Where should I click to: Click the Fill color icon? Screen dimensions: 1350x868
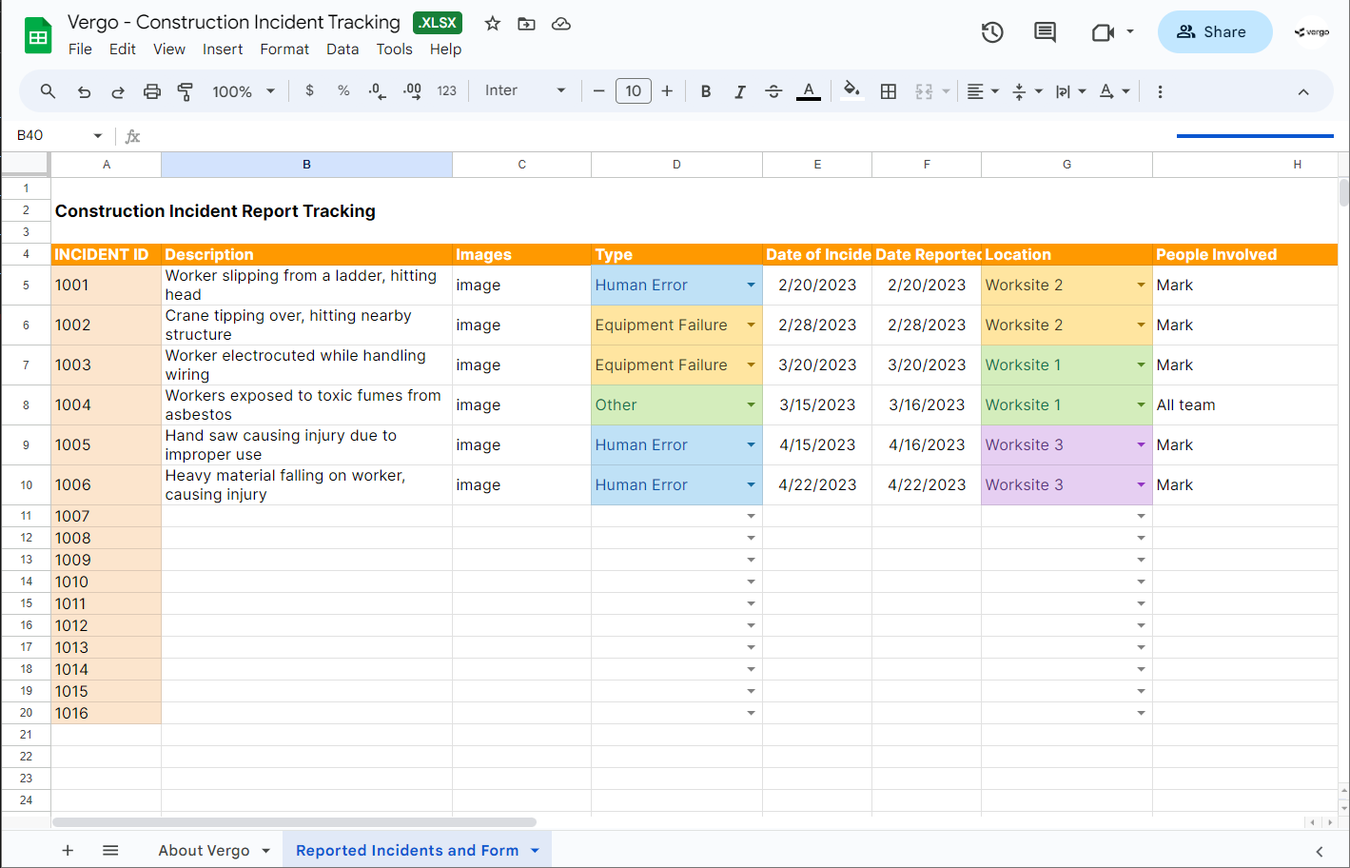tap(849, 91)
